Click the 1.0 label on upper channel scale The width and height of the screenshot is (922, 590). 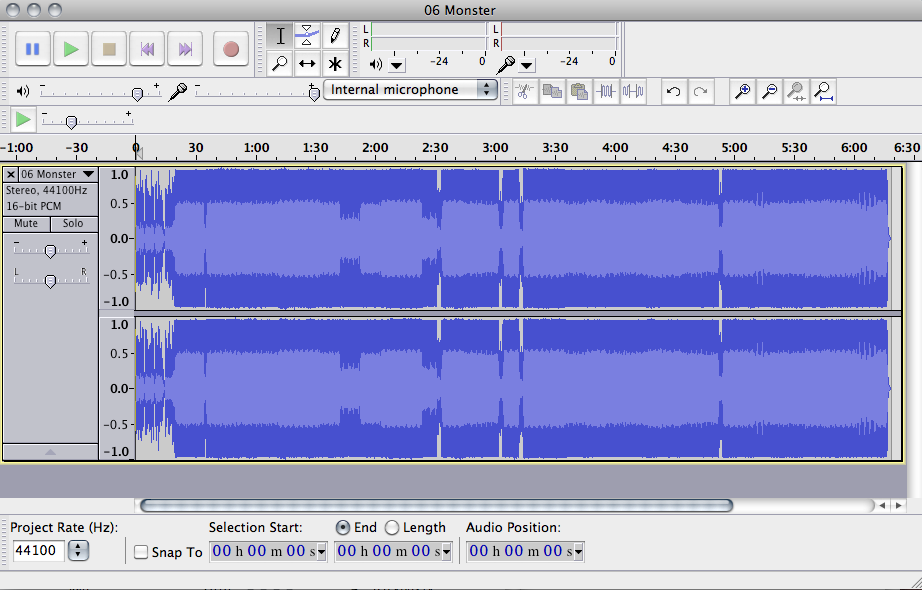tap(119, 175)
